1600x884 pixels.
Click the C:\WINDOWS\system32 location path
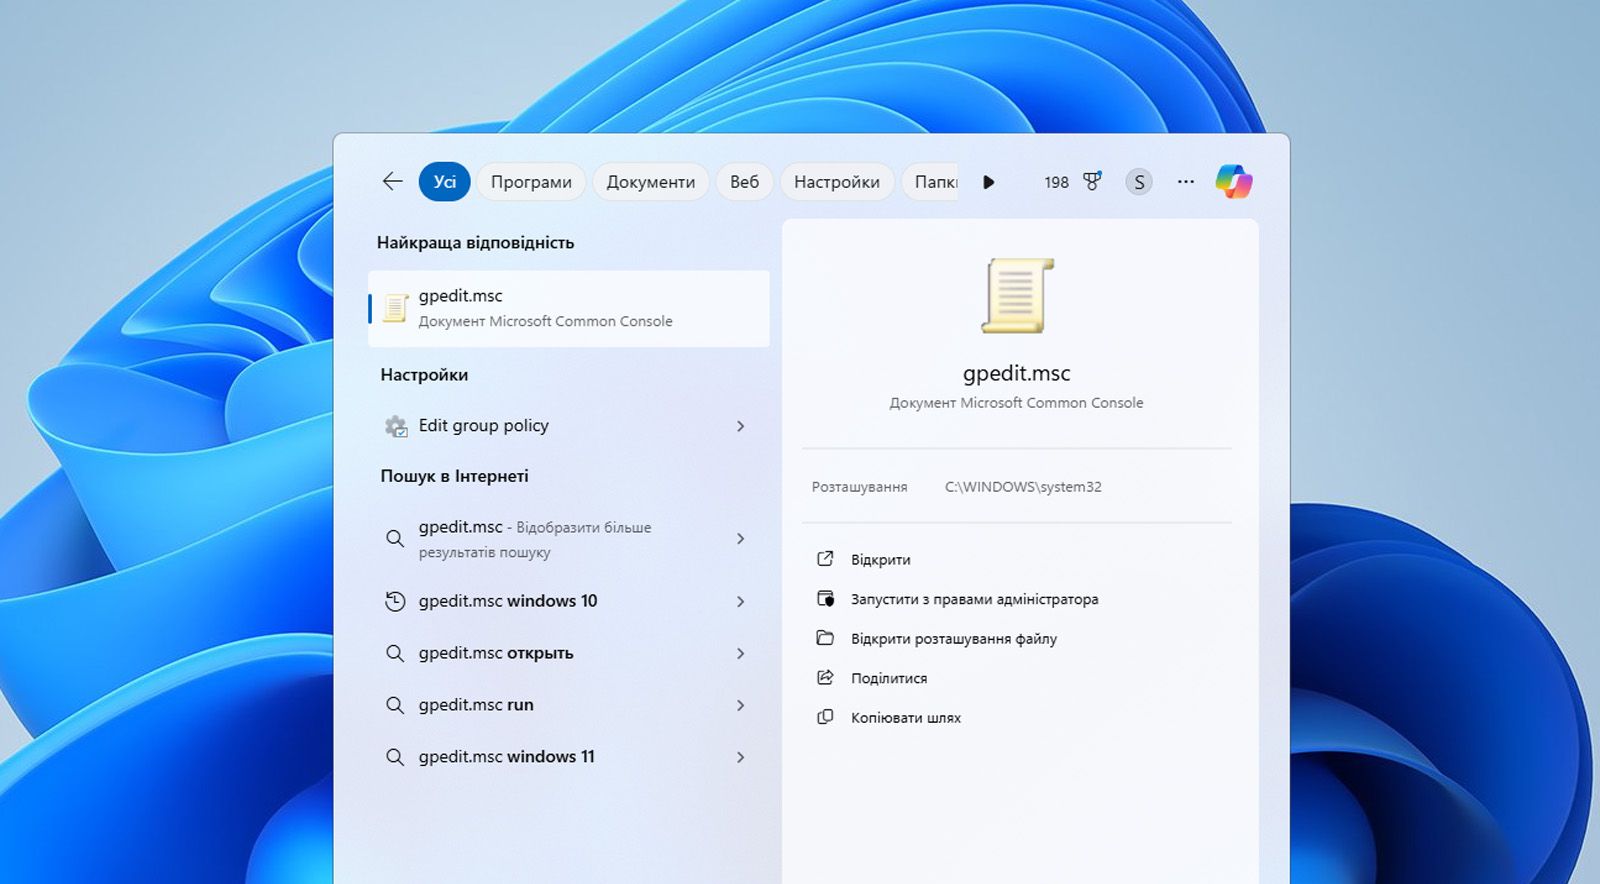[1023, 487]
